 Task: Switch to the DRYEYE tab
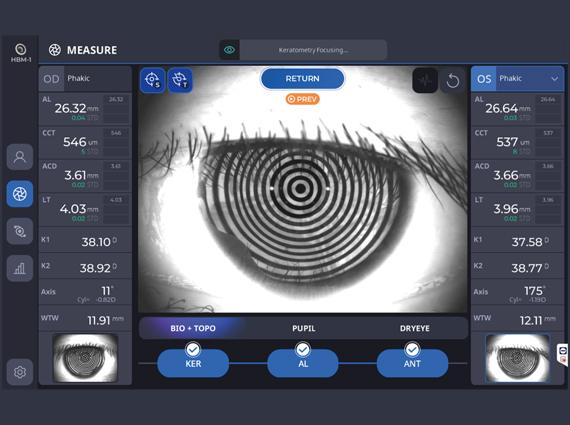415,328
